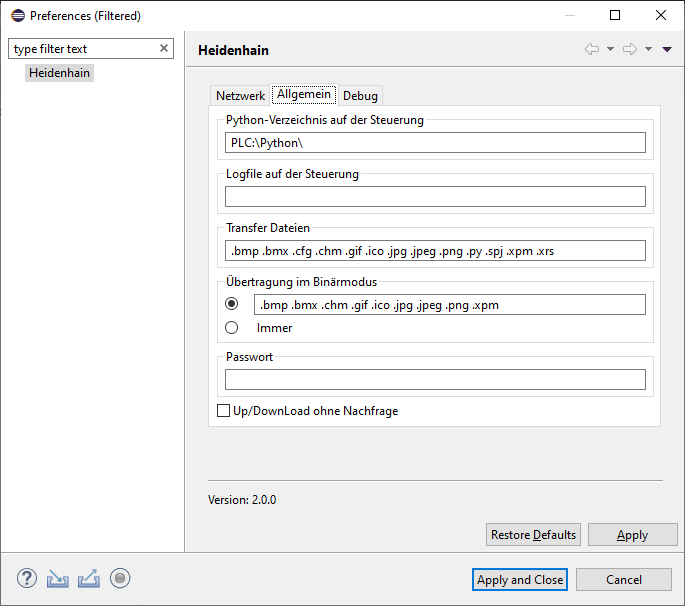685x606 pixels.
Task: Open the page view menu dropdown
Action: point(667,49)
